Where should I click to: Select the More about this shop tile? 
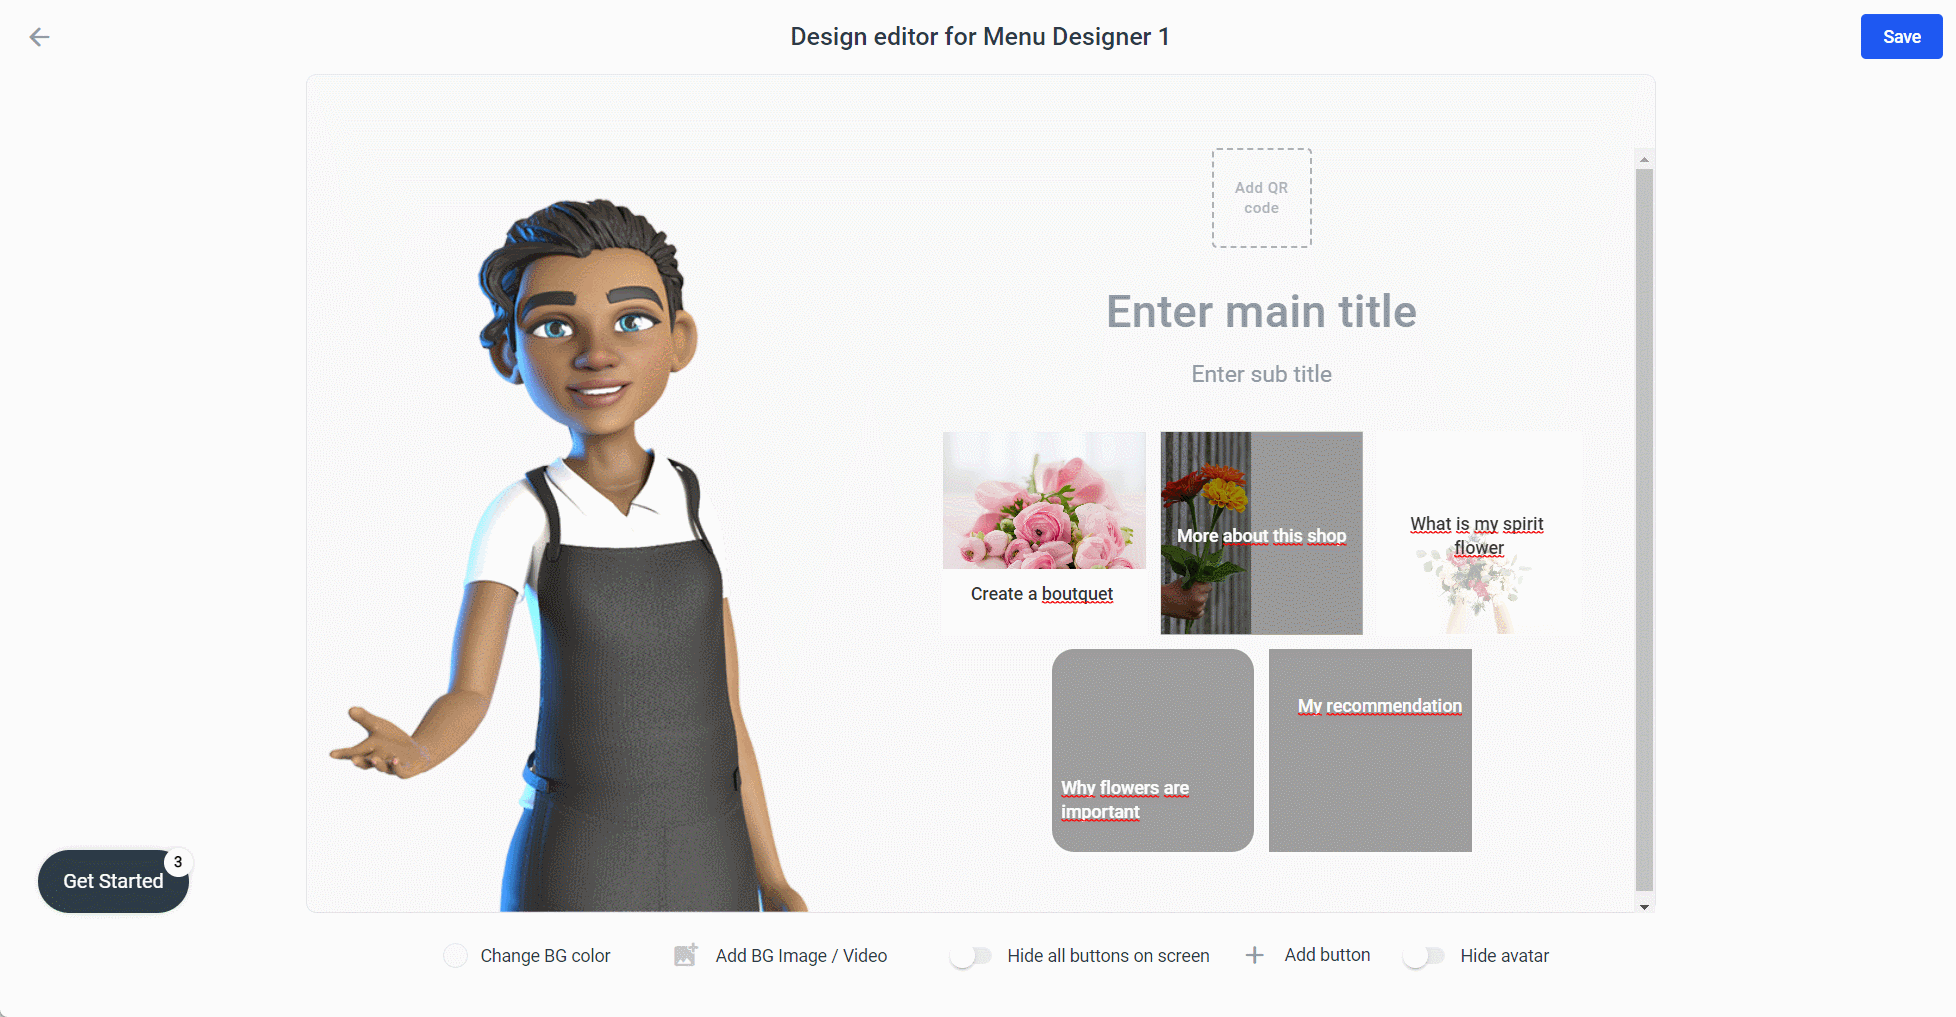[1261, 533]
